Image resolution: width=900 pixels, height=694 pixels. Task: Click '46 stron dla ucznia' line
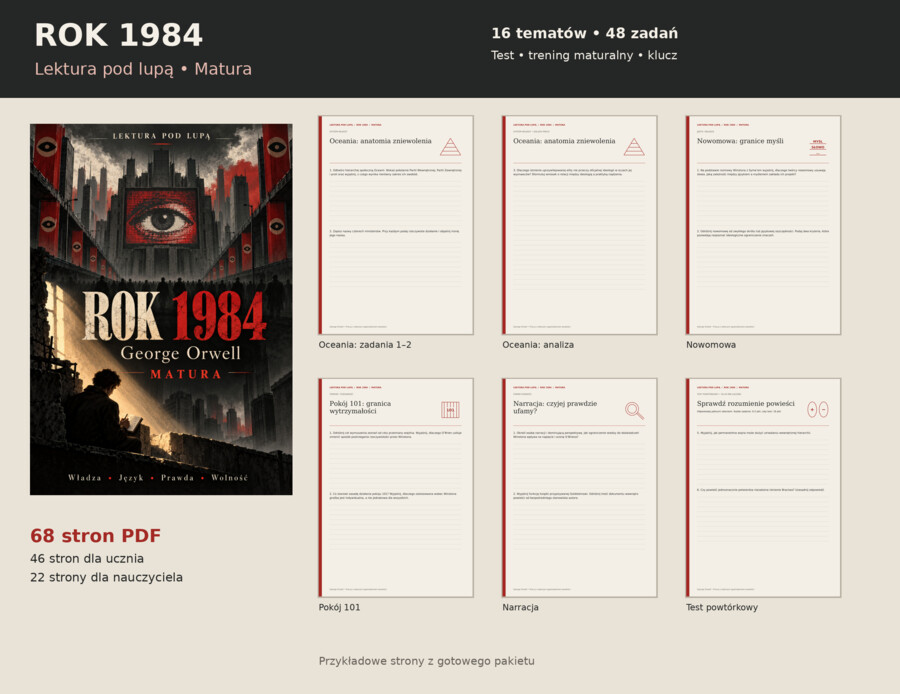click(x=87, y=559)
